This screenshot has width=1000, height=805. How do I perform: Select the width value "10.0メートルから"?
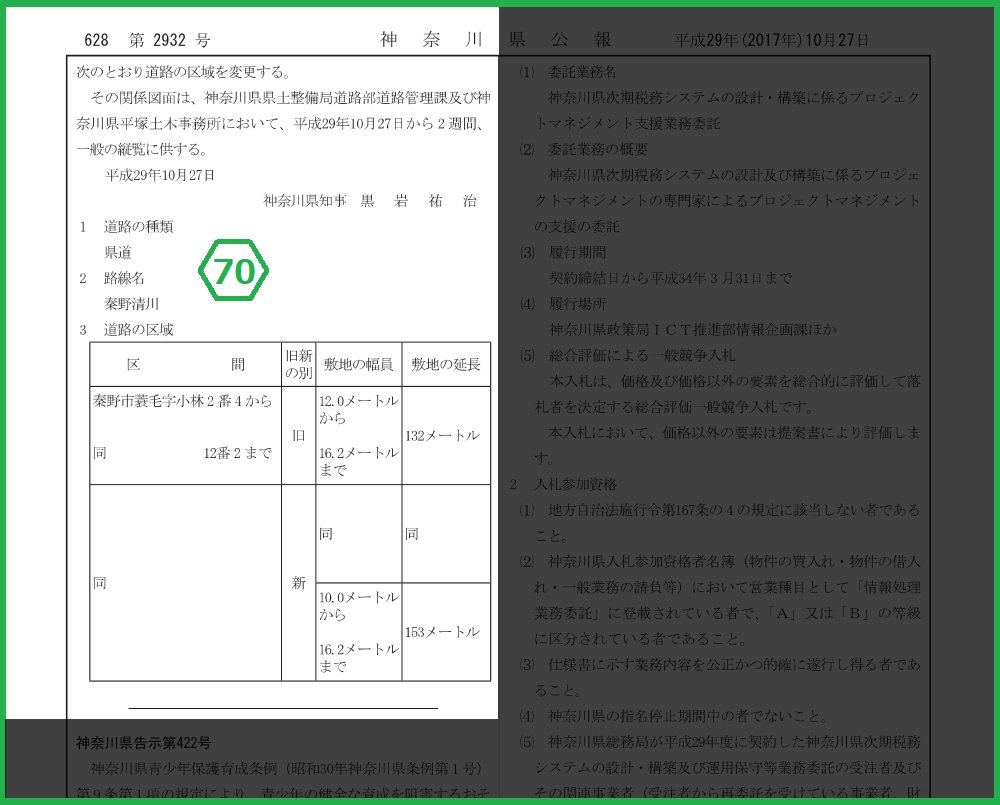click(359, 606)
